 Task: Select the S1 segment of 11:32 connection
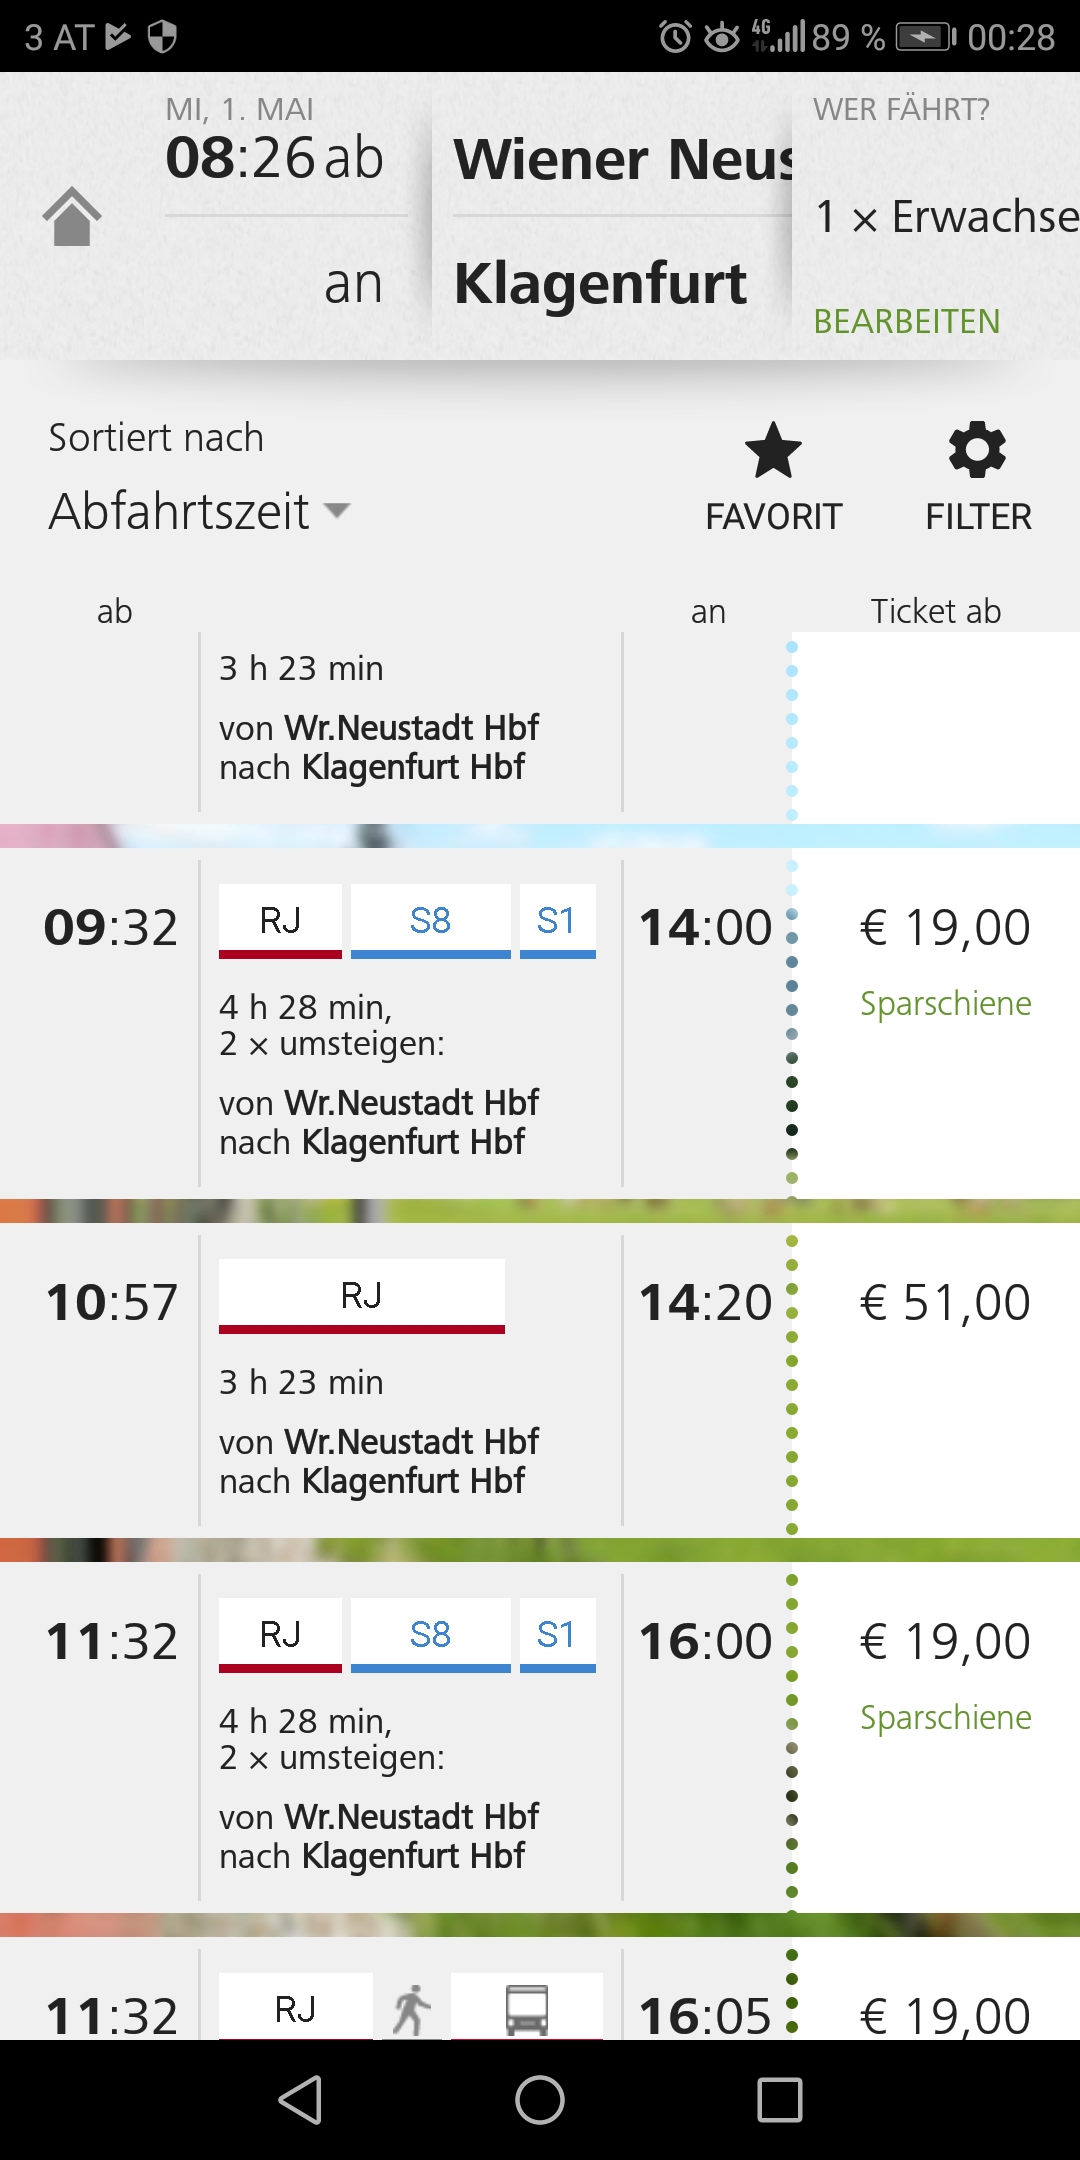[x=558, y=1635]
